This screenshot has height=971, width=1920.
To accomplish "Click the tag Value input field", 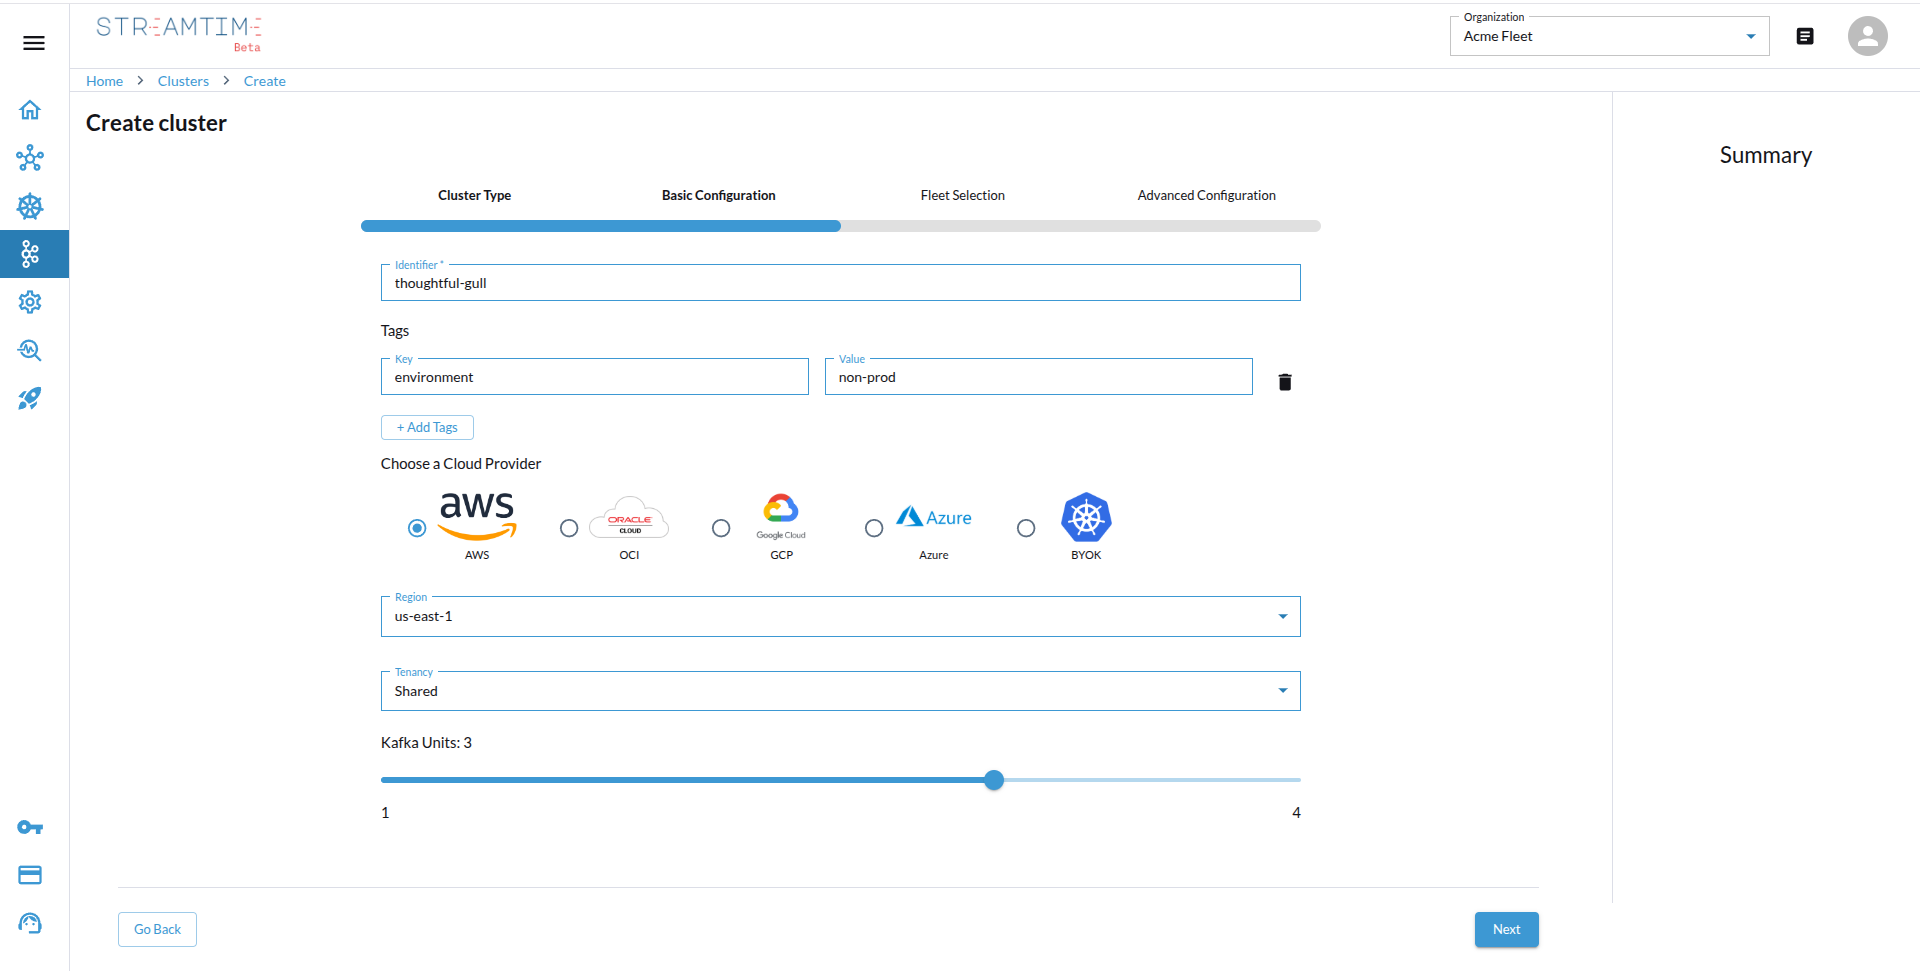I will [1038, 377].
